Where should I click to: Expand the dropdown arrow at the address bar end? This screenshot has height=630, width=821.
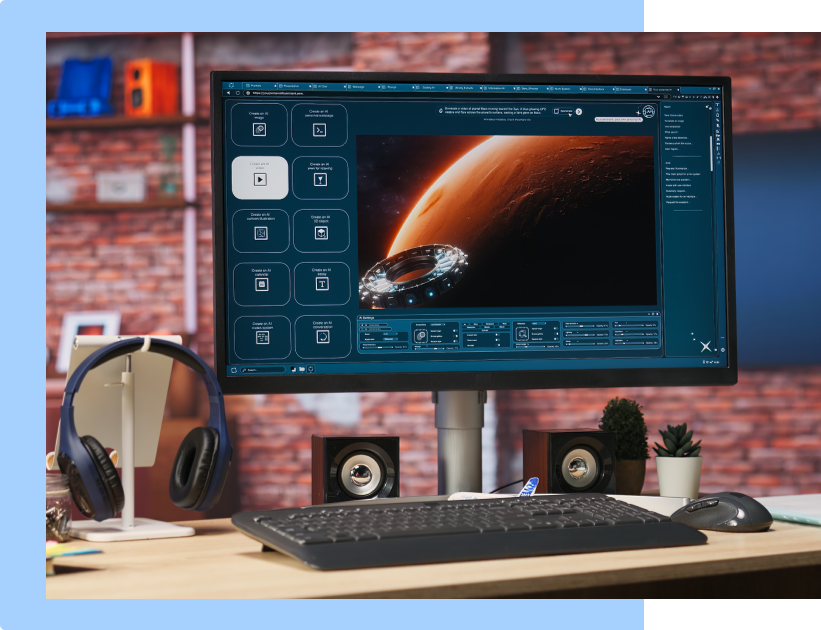659,97
